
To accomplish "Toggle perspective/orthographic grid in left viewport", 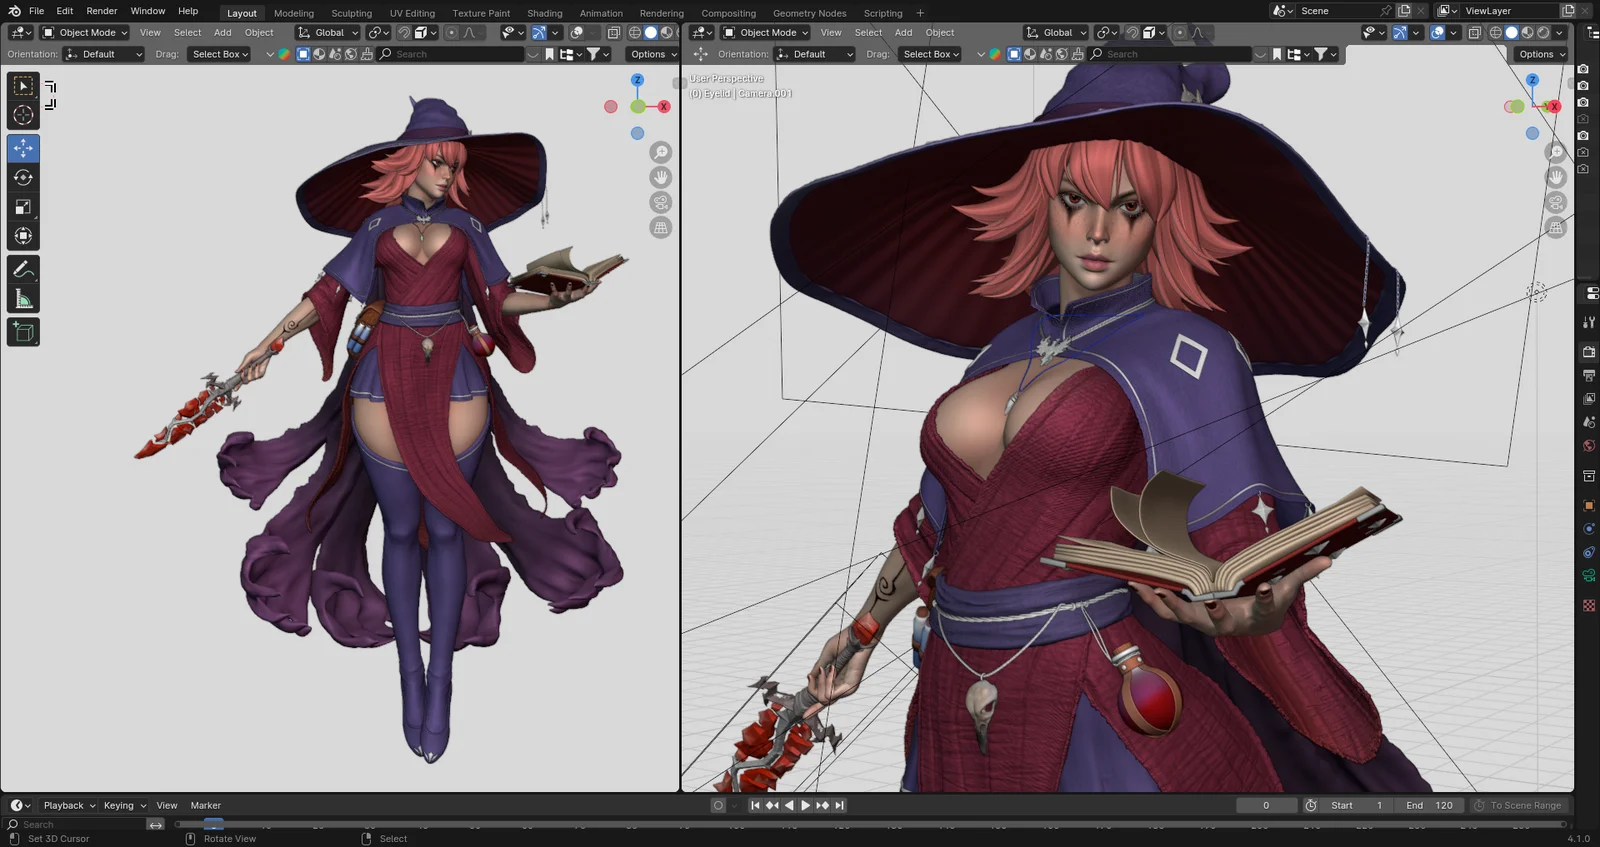I will point(661,228).
